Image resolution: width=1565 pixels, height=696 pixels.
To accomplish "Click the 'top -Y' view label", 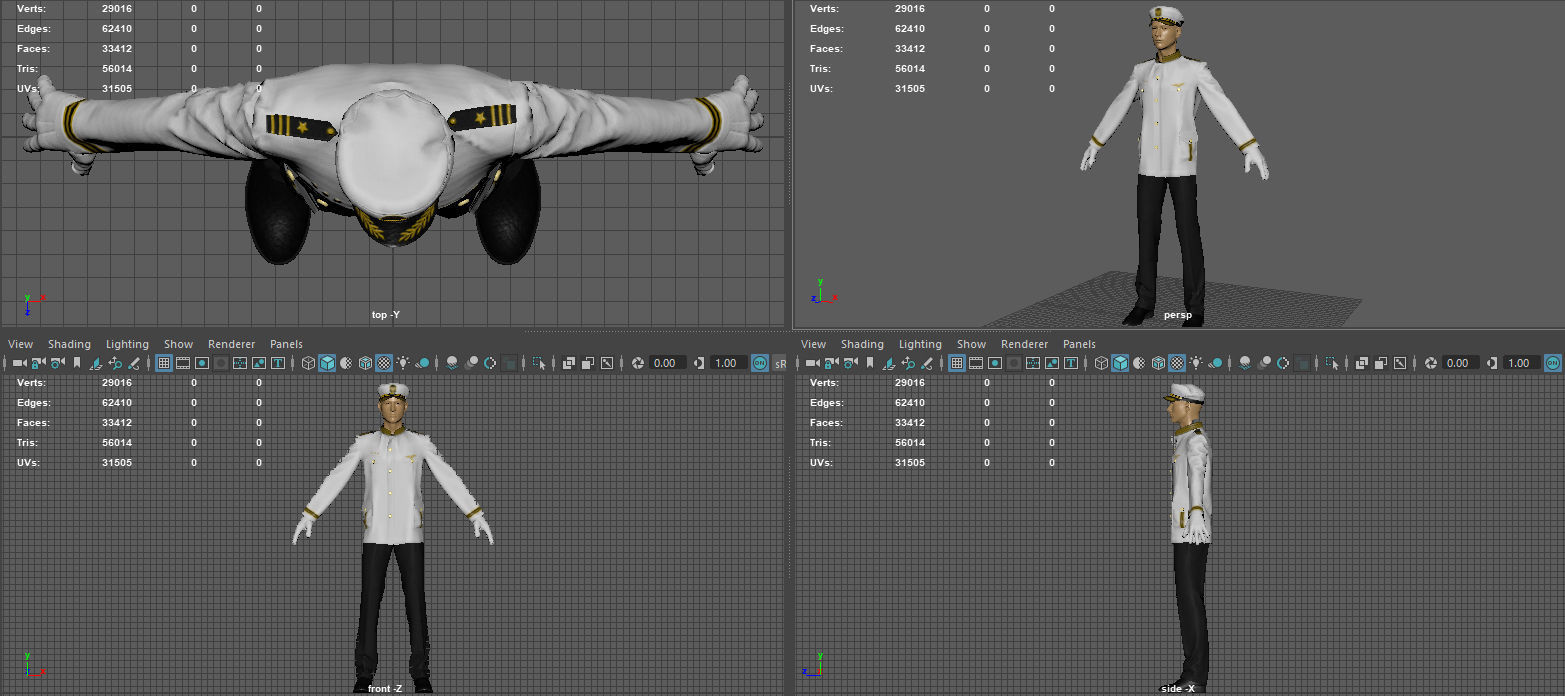I will 385,315.
